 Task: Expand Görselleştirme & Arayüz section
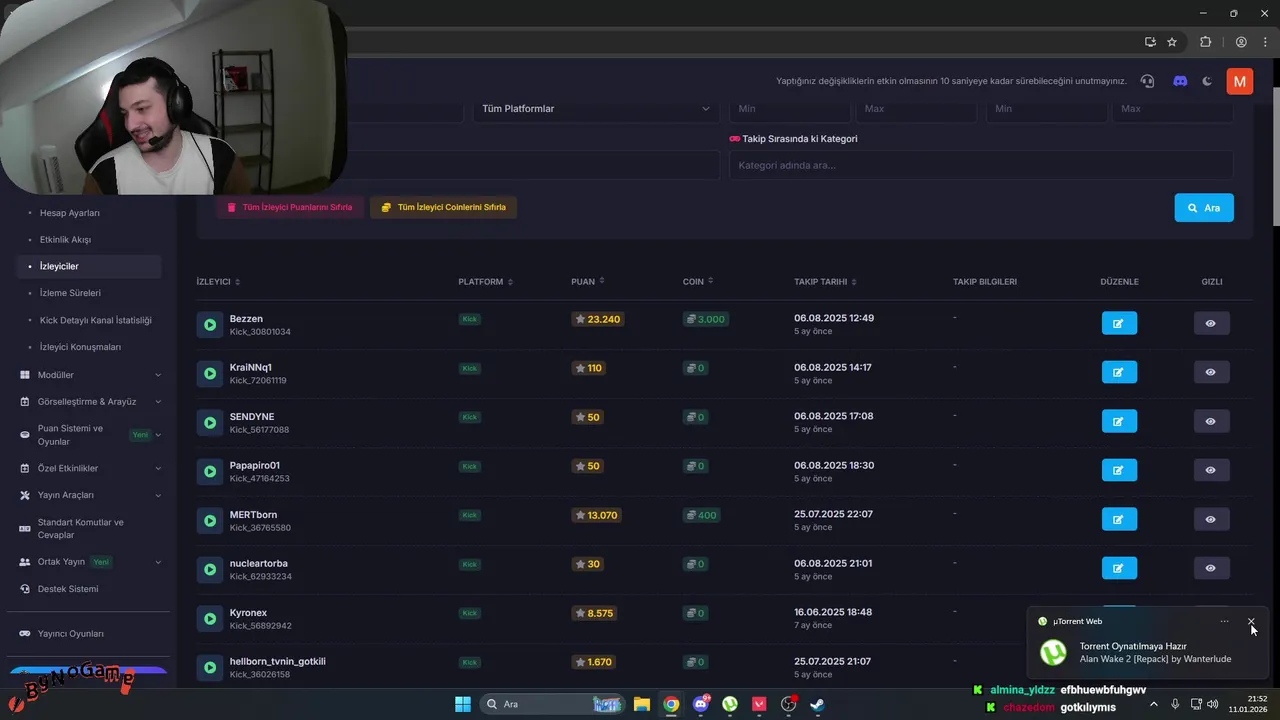click(90, 402)
